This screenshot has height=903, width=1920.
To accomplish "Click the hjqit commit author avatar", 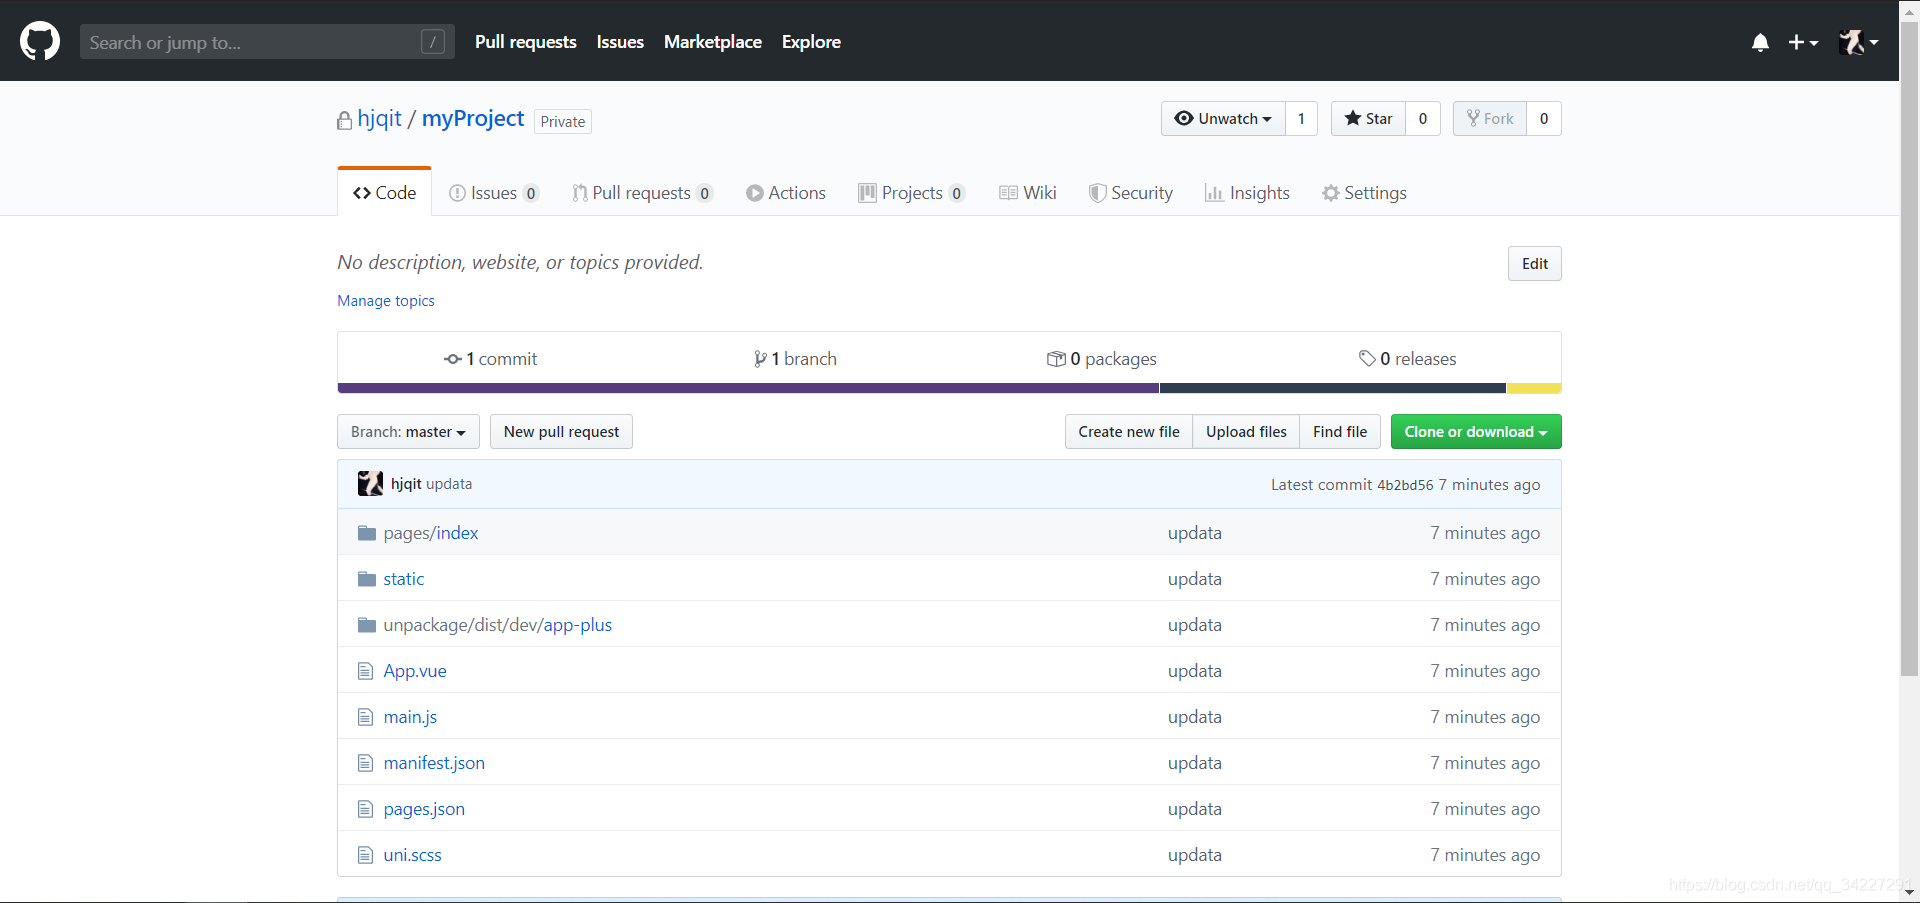I will pos(370,484).
